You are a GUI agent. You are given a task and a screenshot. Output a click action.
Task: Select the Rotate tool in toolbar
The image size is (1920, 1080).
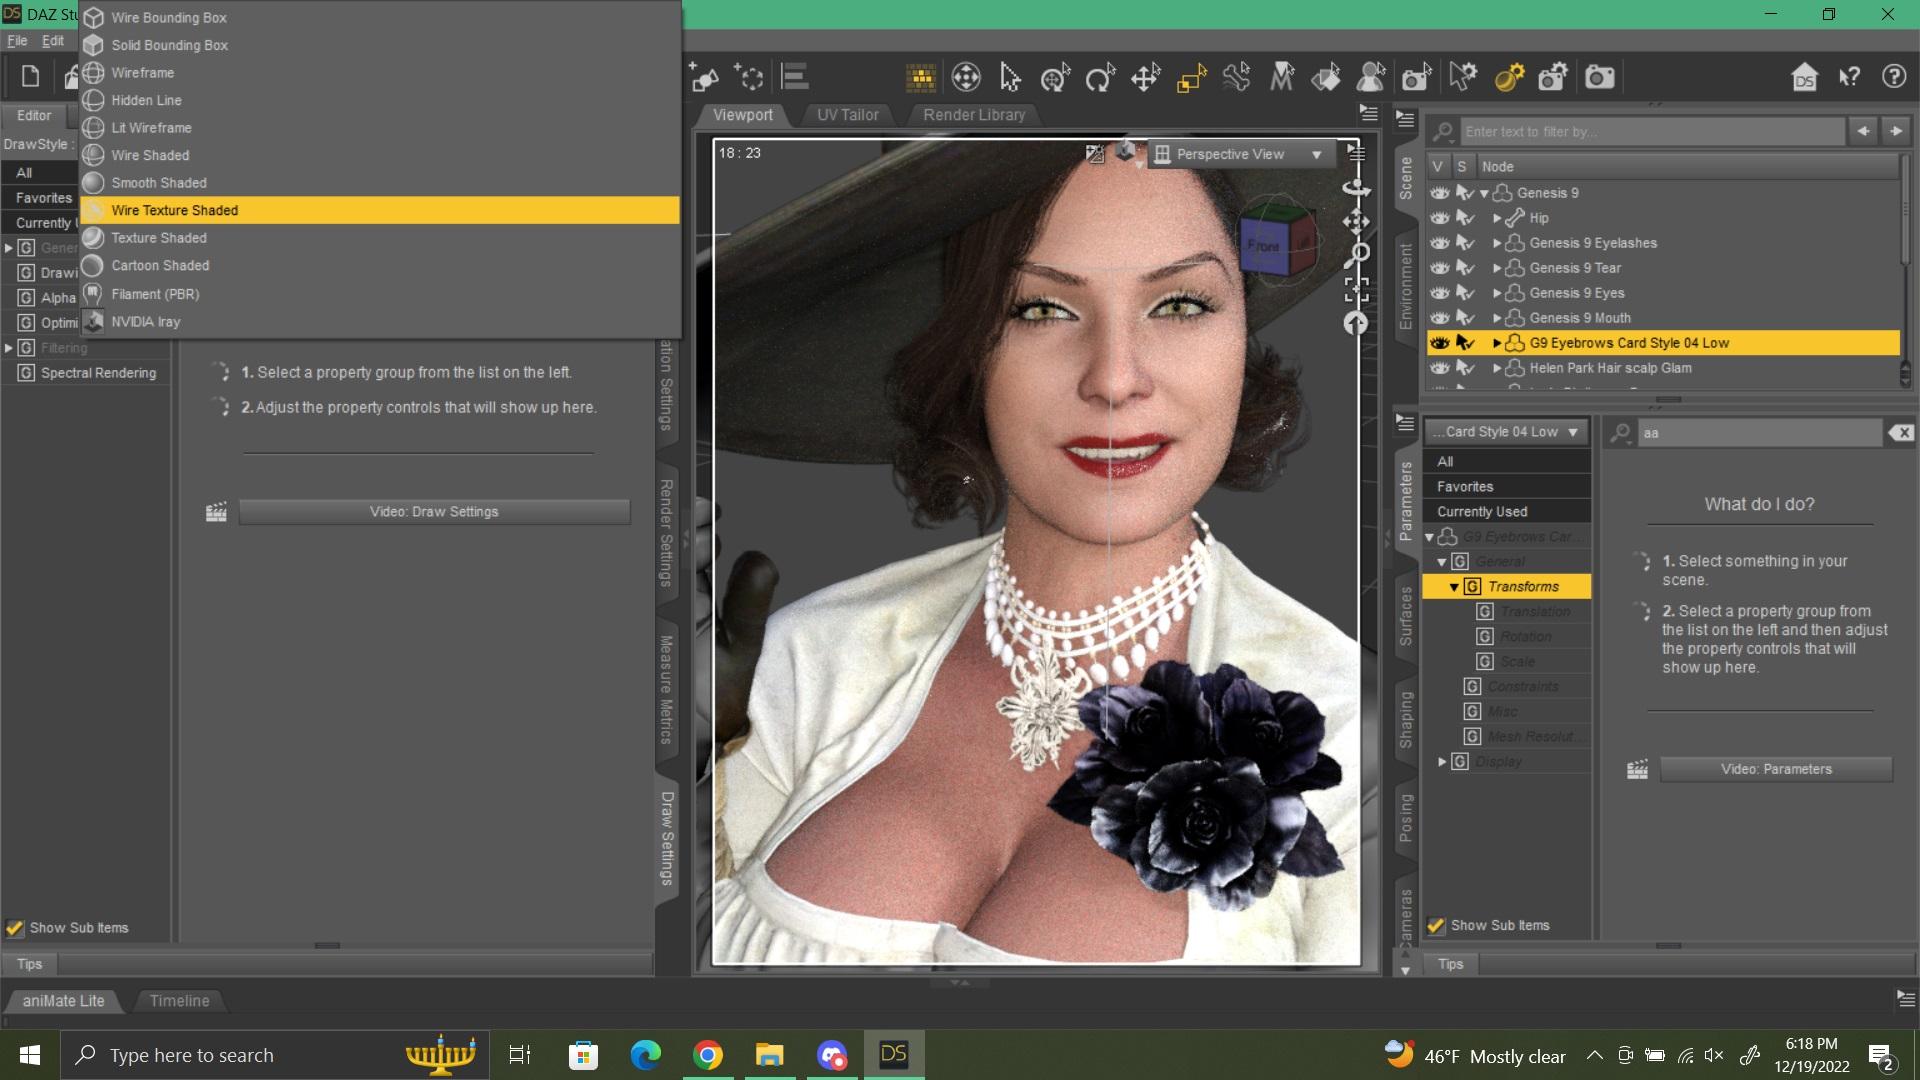[x=1100, y=77]
